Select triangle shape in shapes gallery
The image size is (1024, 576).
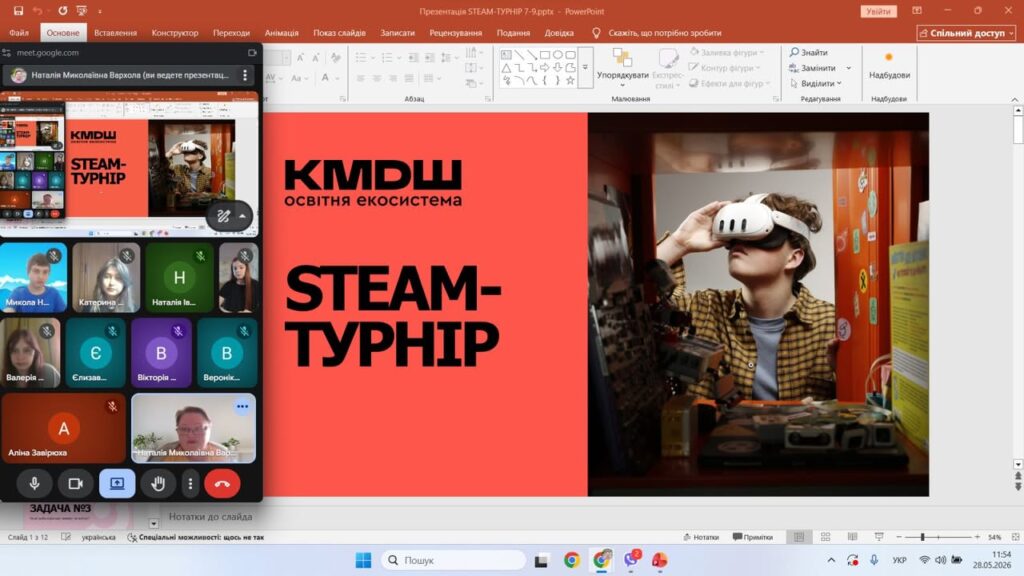click(x=506, y=68)
